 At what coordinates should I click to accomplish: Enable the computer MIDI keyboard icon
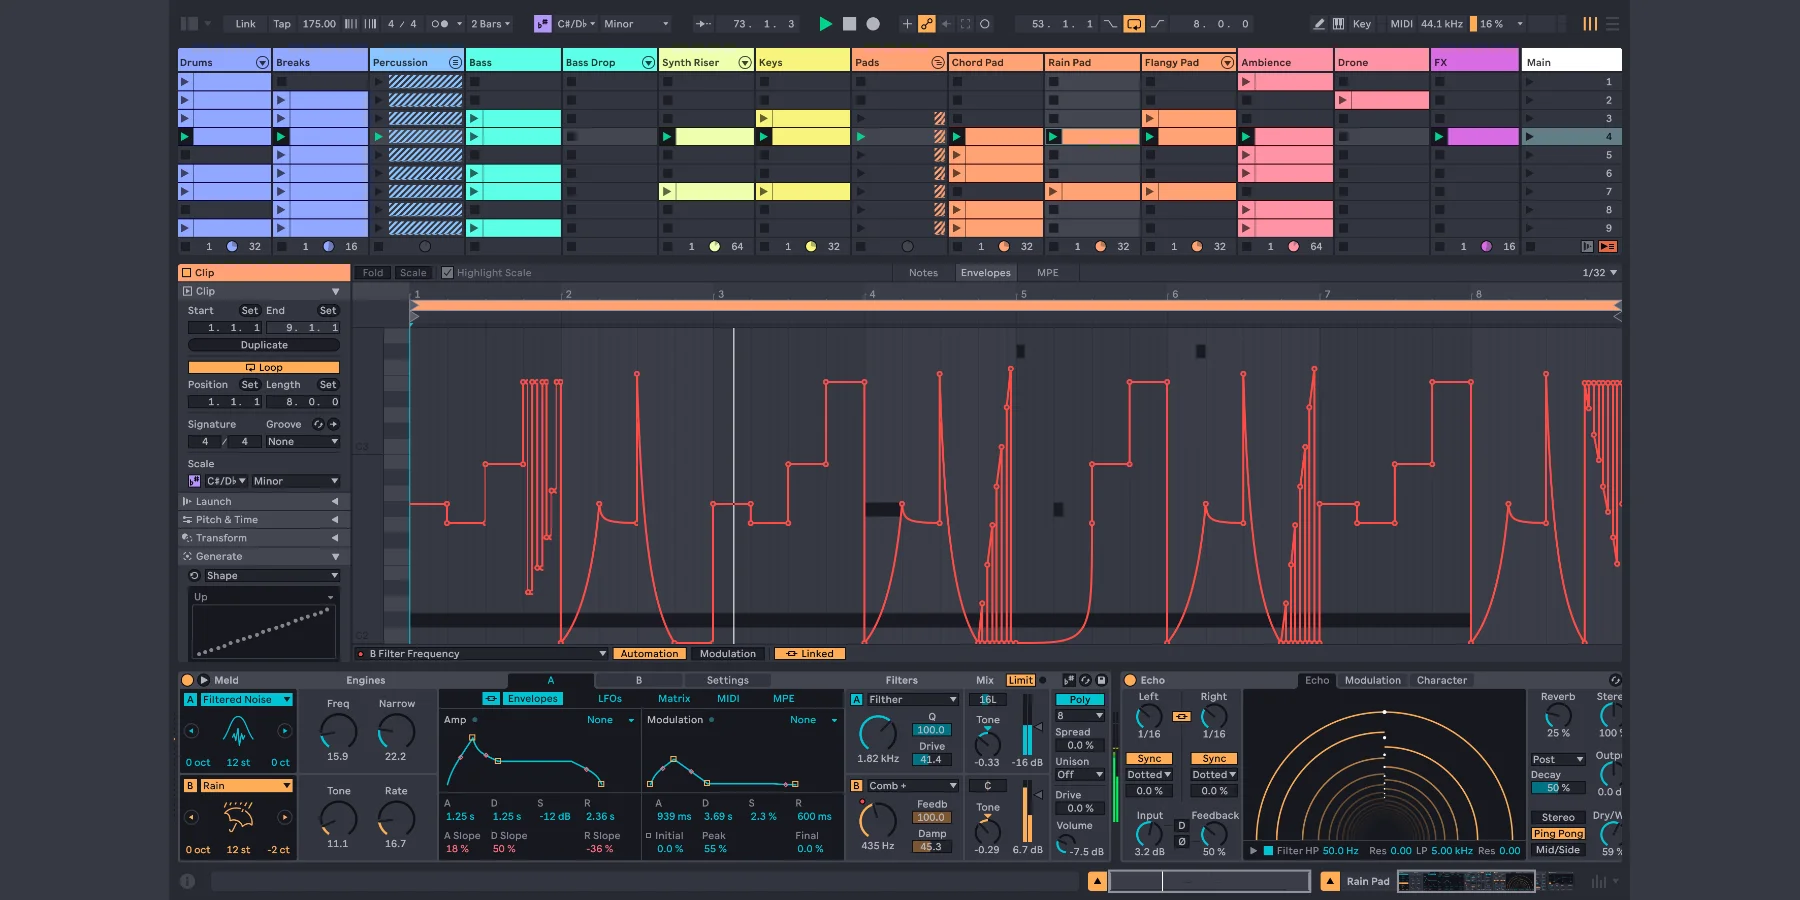click(1338, 23)
